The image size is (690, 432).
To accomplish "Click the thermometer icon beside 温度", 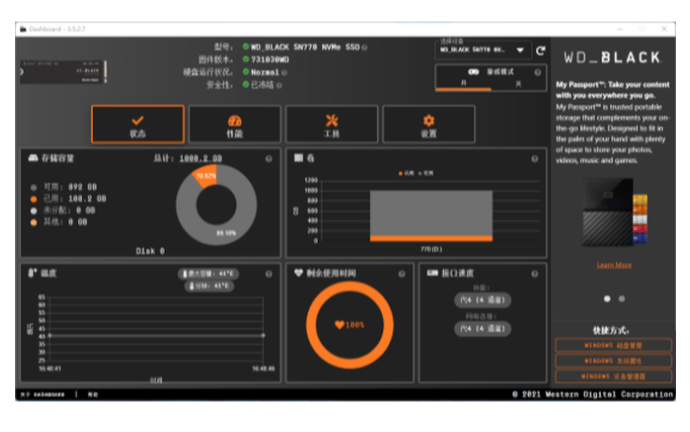I will click(x=32, y=273).
